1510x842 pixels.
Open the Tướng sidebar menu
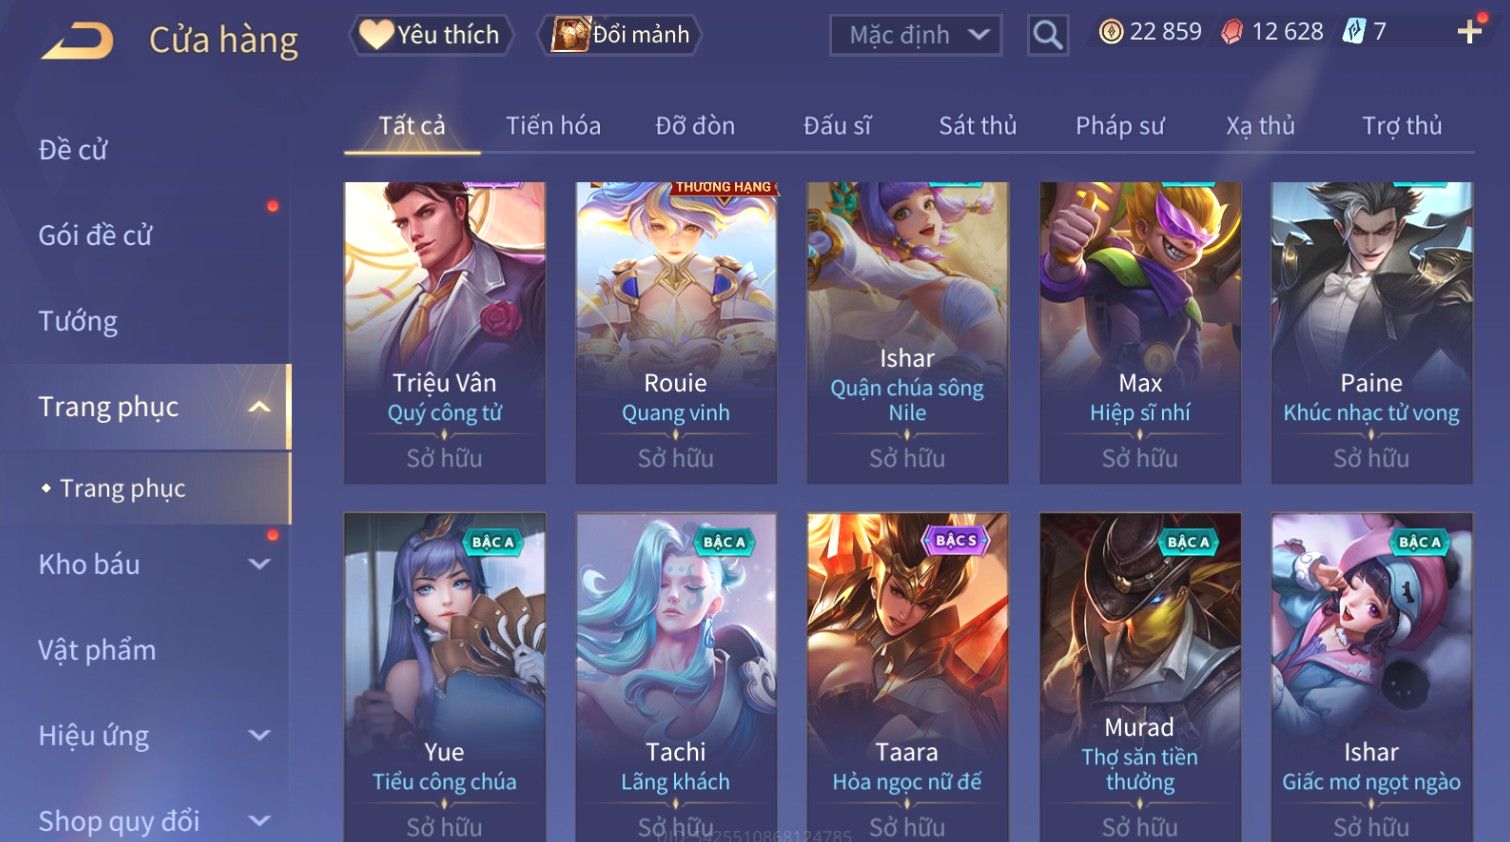tap(78, 321)
